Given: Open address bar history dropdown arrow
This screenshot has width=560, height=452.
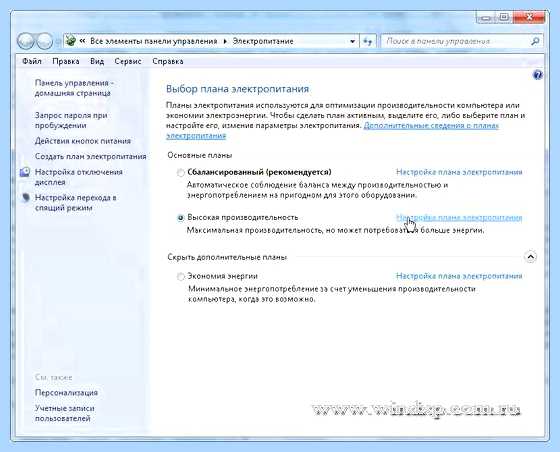Looking at the screenshot, I should pyautogui.click(x=352, y=41).
